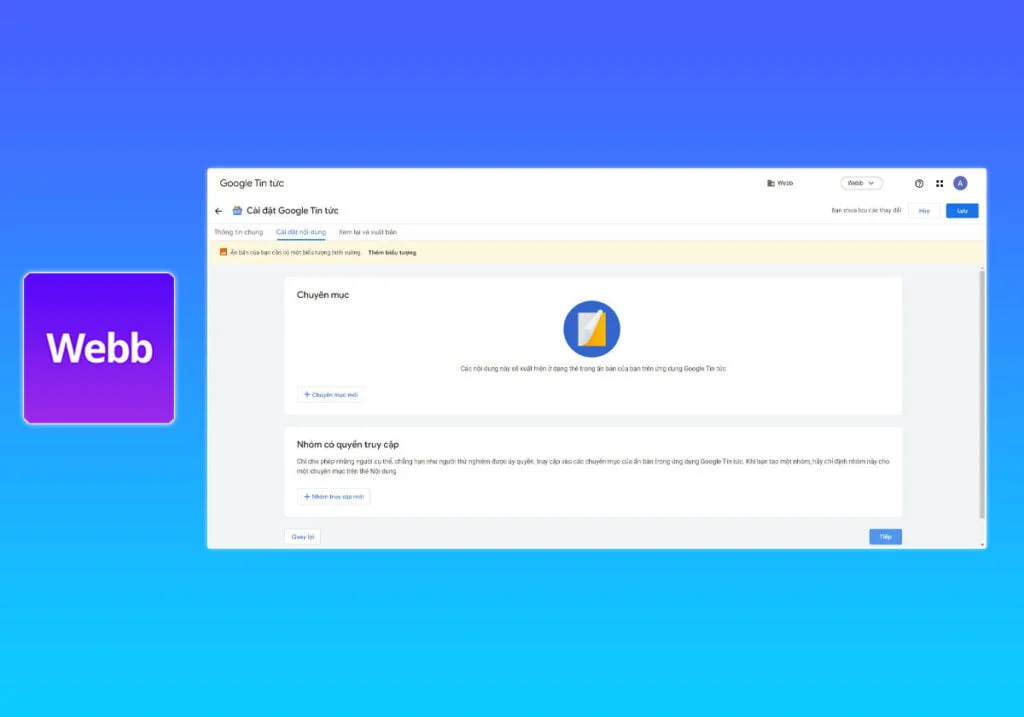Open the account avatar A

point(960,183)
